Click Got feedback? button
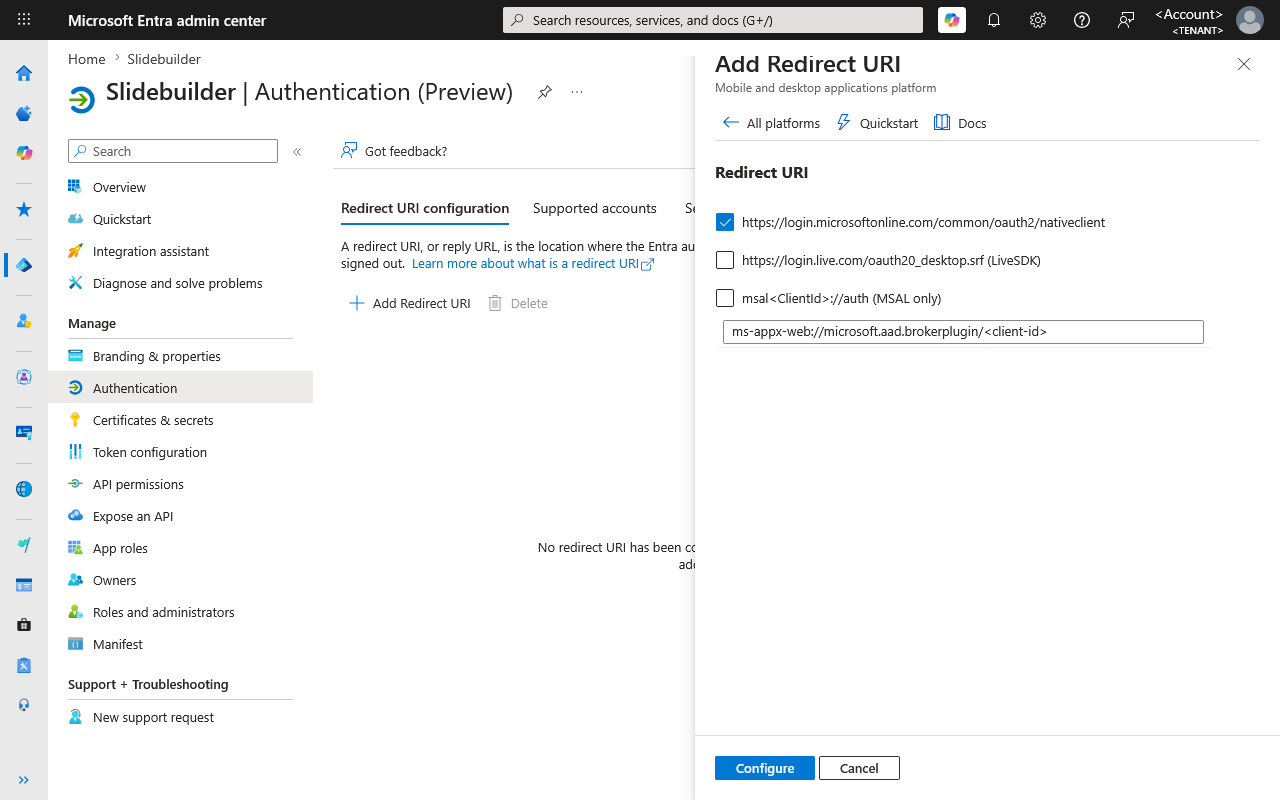The height and width of the screenshot is (800, 1280). pyautogui.click(x=394, y=151)
